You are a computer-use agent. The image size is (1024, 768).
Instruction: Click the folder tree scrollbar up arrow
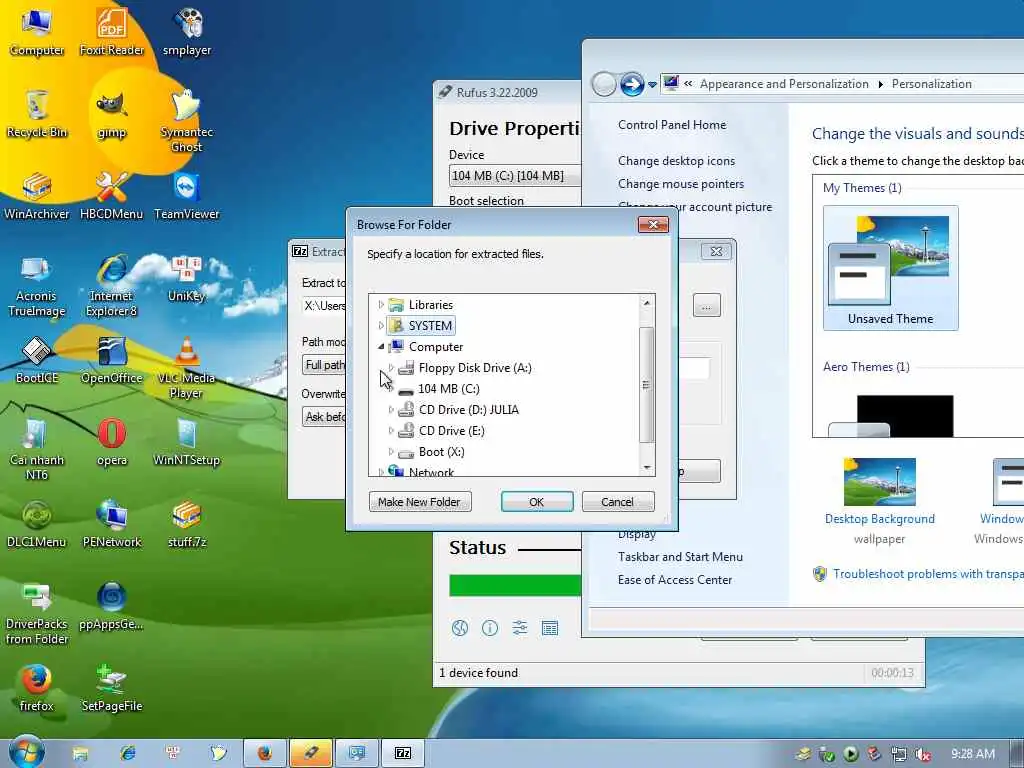pos(647,302)
